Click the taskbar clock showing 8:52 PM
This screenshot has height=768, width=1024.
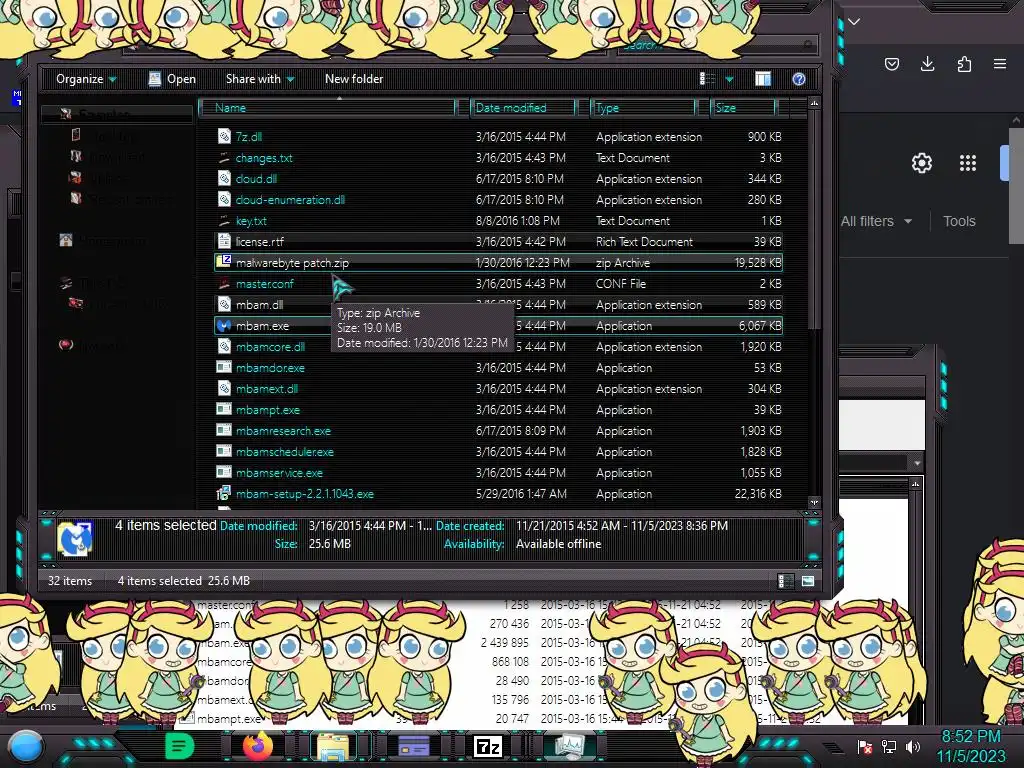click(x=970, y=737)
